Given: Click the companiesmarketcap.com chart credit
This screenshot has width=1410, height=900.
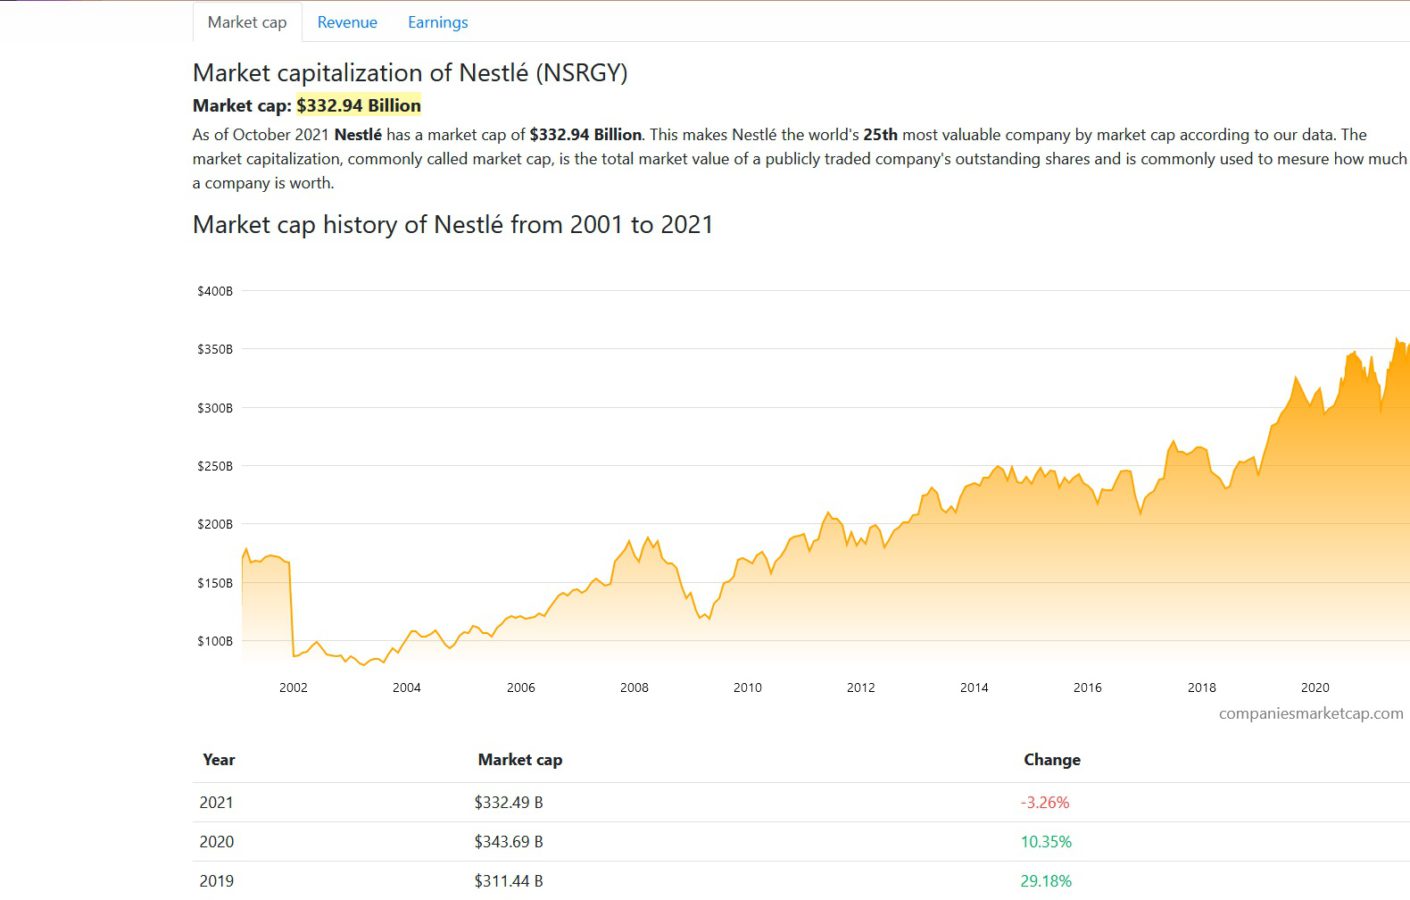Looking at the screenshot, I should point(1311,713).
